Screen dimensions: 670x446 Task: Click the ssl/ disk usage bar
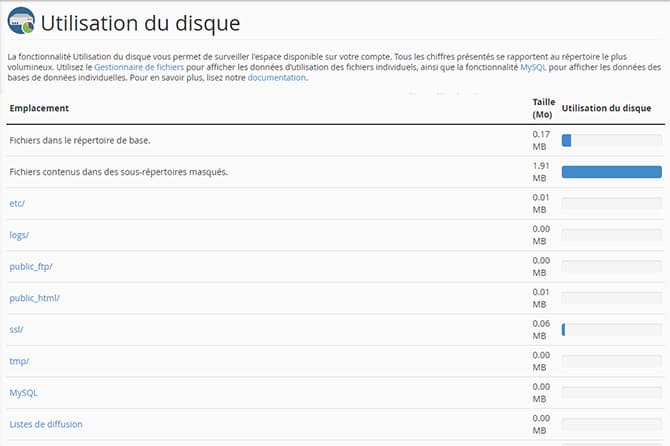(x=611, y=329)
